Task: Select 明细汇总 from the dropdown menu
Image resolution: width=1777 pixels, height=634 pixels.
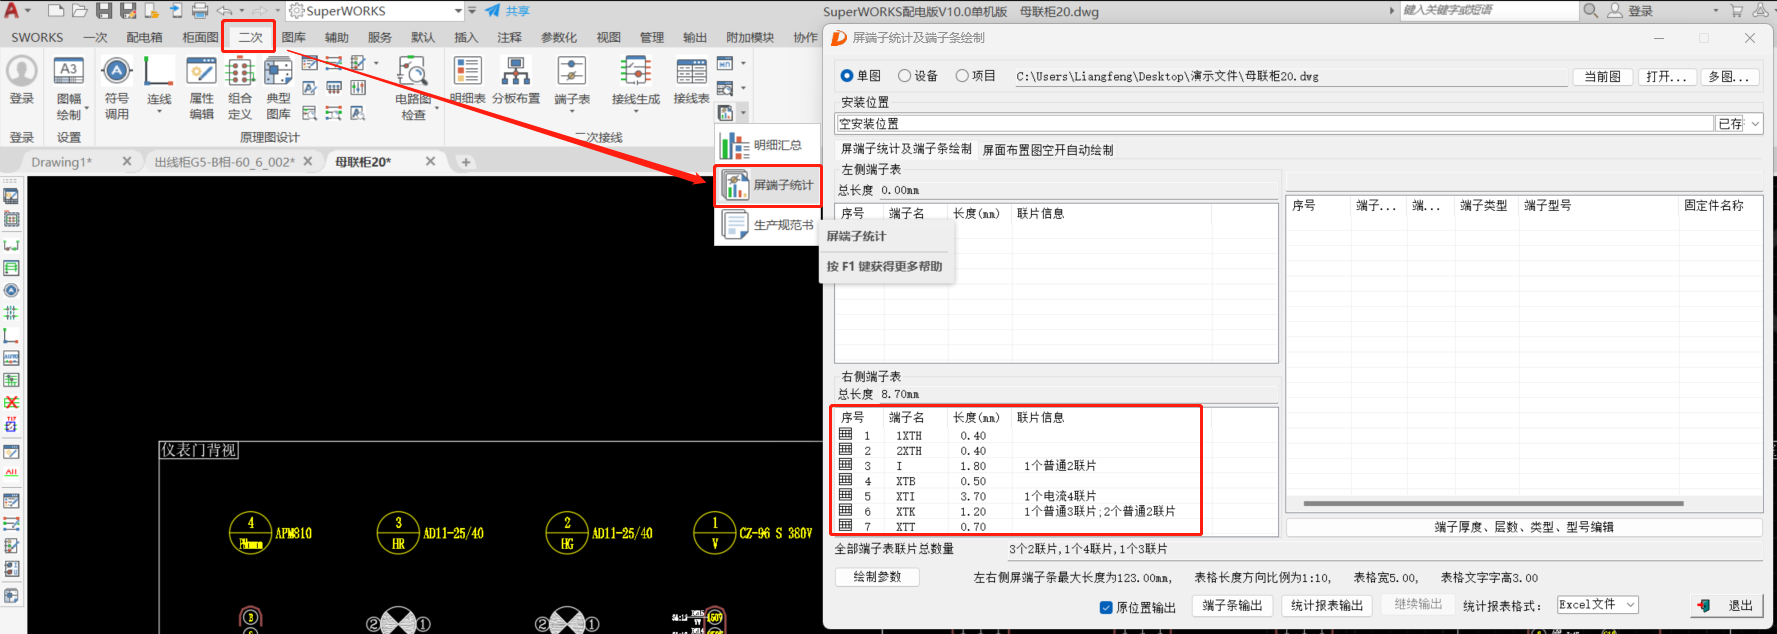Action: tap(767, 145)
